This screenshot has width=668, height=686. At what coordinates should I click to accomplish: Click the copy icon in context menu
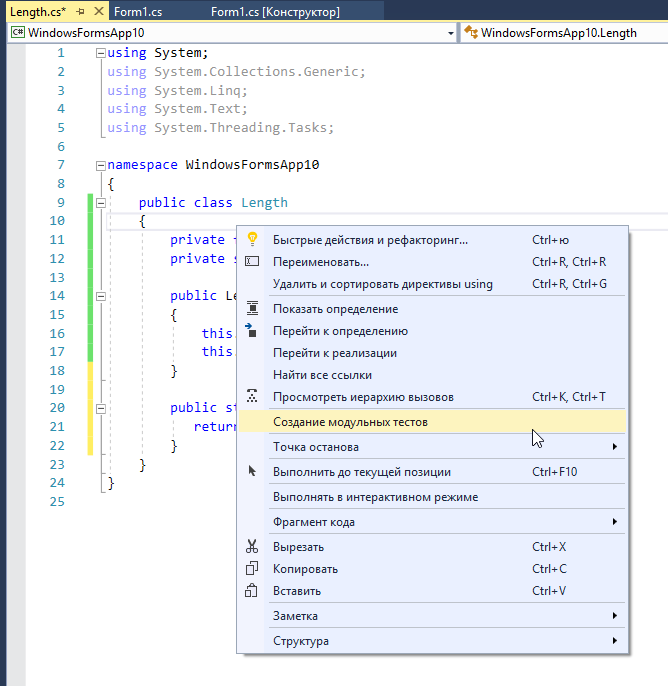(253, 569)
